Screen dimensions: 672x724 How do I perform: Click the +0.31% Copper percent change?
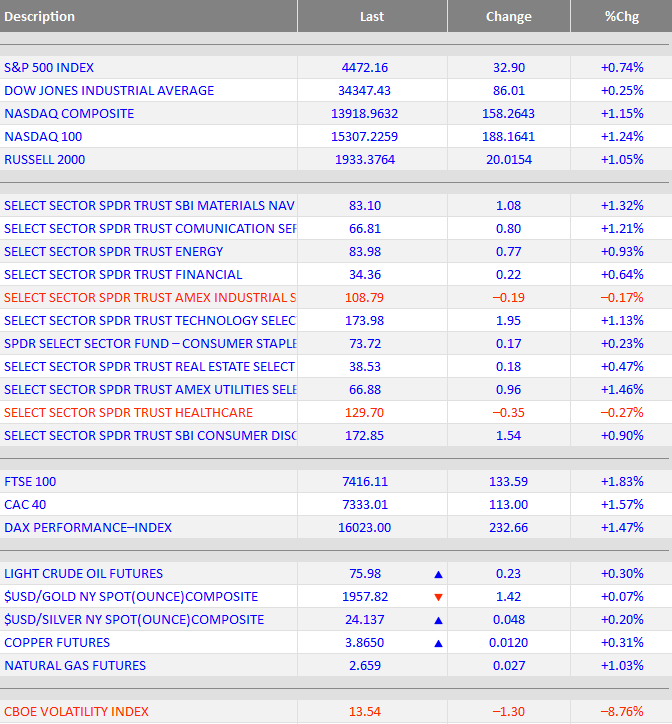tap(622, 643)
